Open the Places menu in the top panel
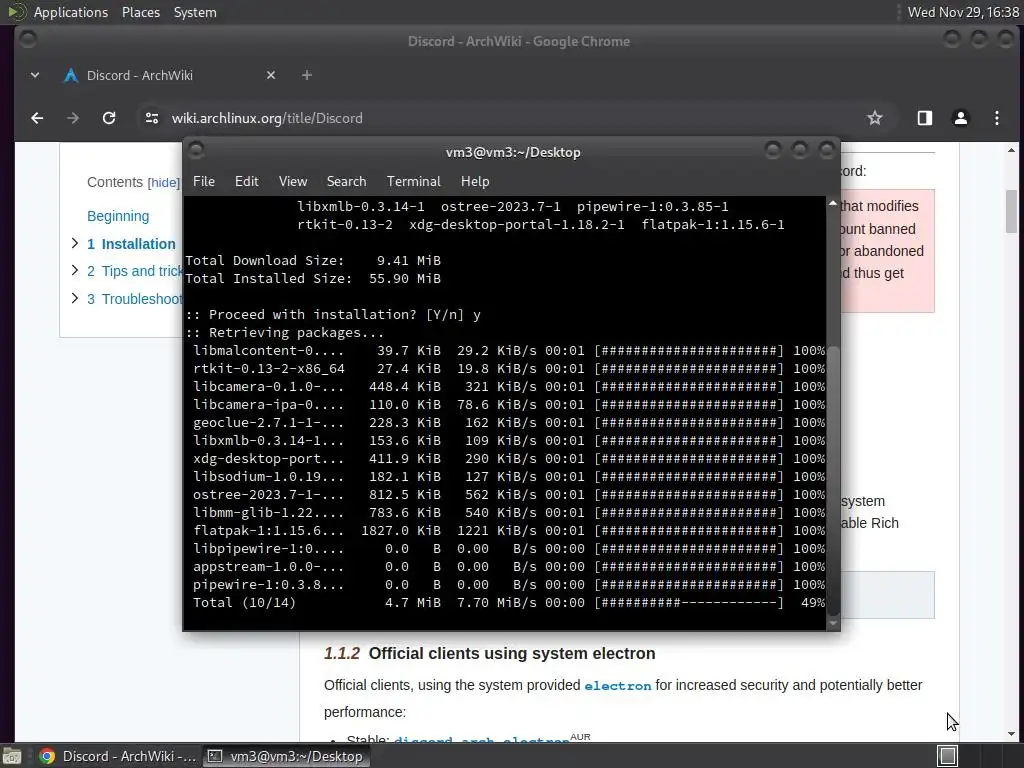1024x768 pixels. [x=140, y=12]
